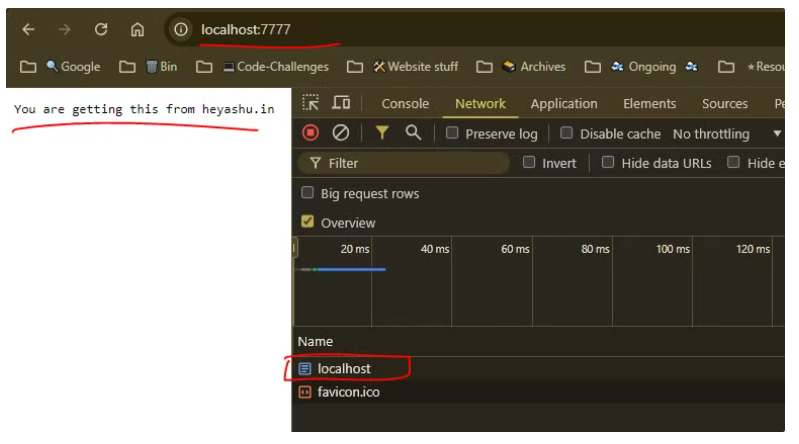Stop recording network log
Screen dimensions: 799x444
pos(310,133)
